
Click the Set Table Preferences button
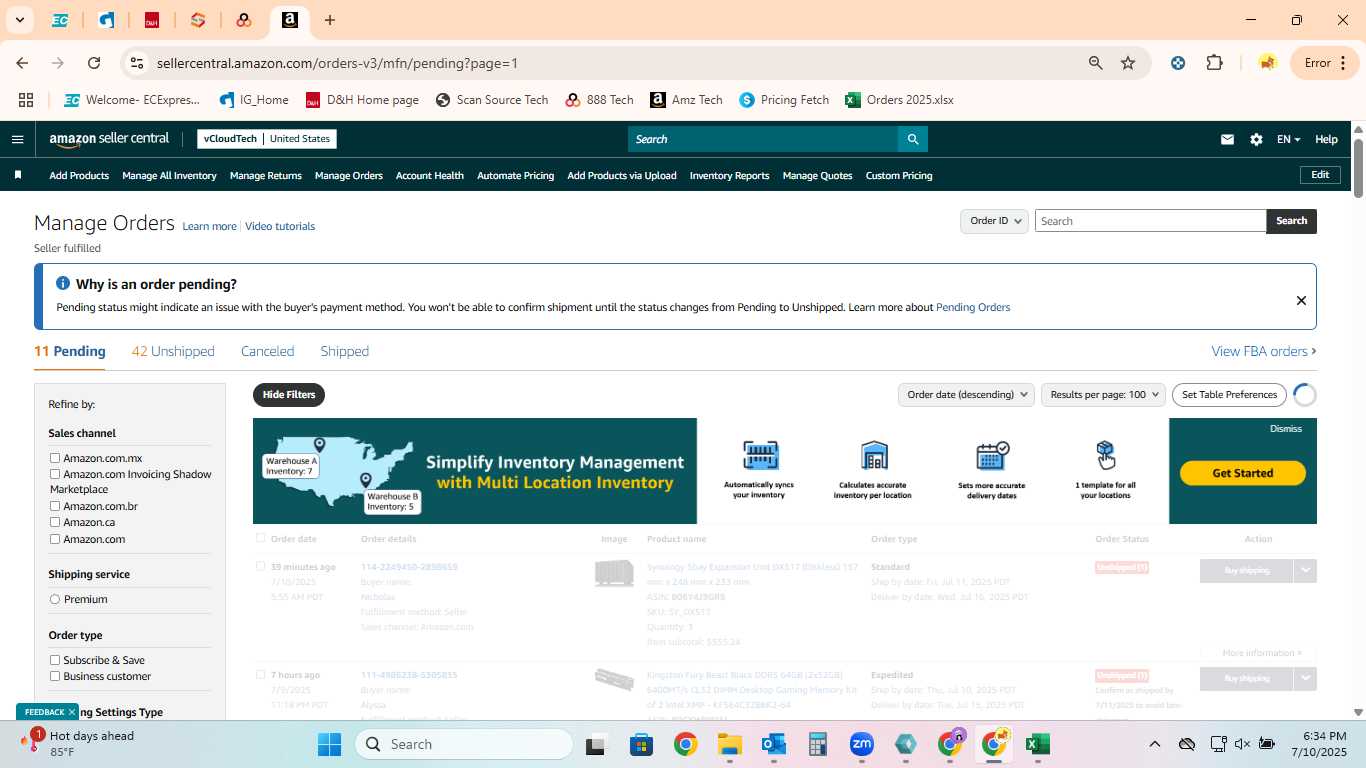(1230, 394)
